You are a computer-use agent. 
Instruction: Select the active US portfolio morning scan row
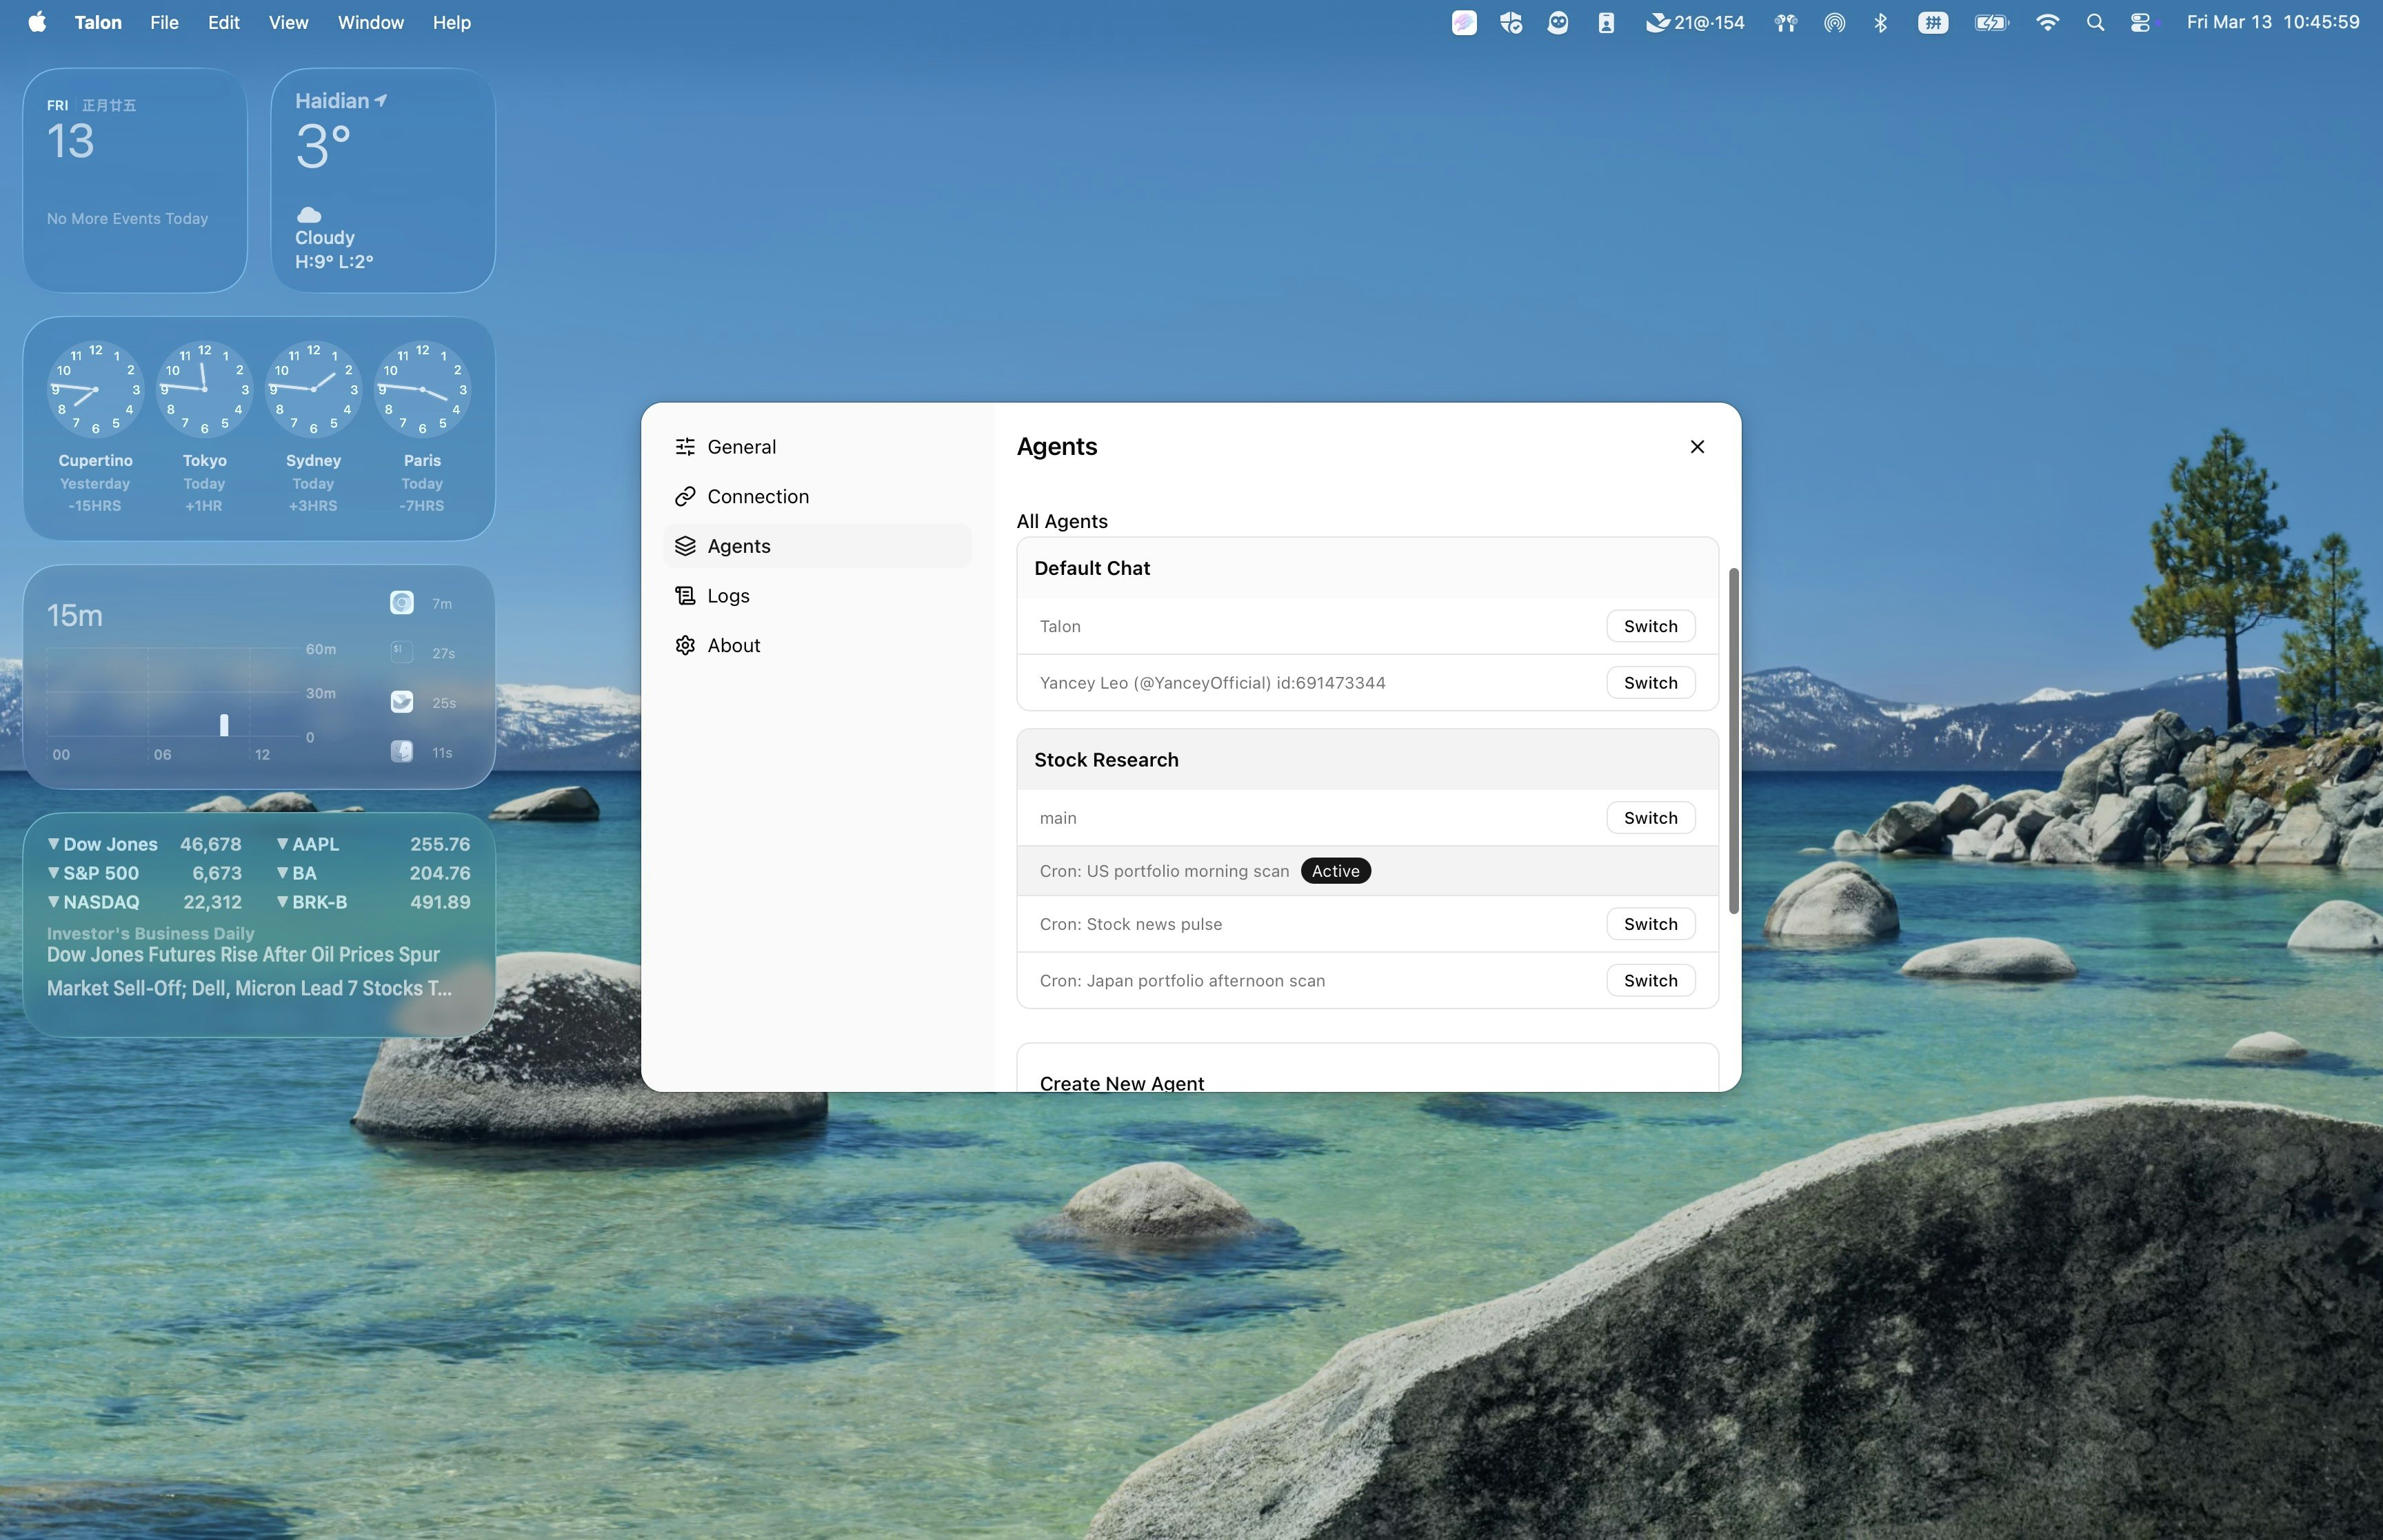point(1164,871)
